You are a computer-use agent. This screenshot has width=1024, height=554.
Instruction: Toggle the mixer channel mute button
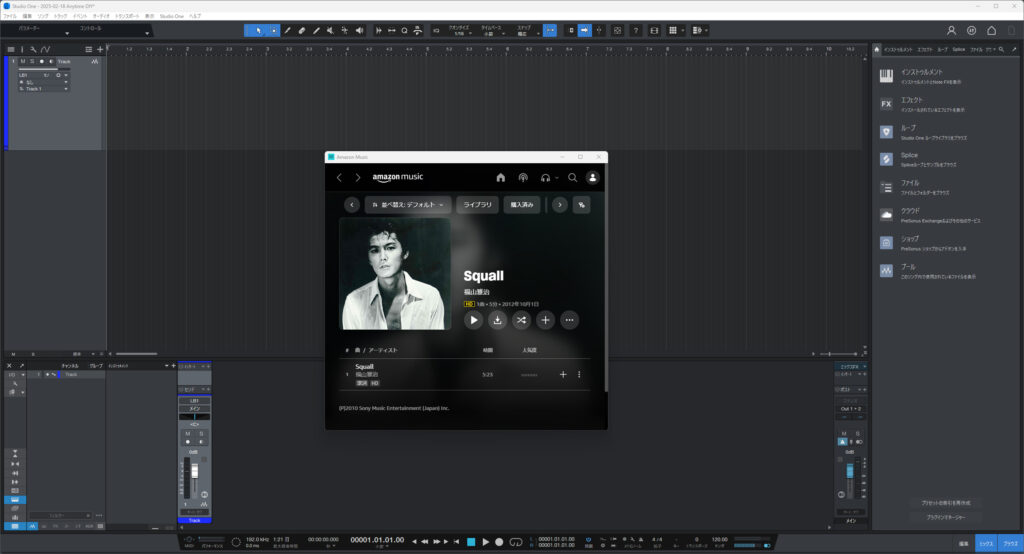click(x=187, y=433)
